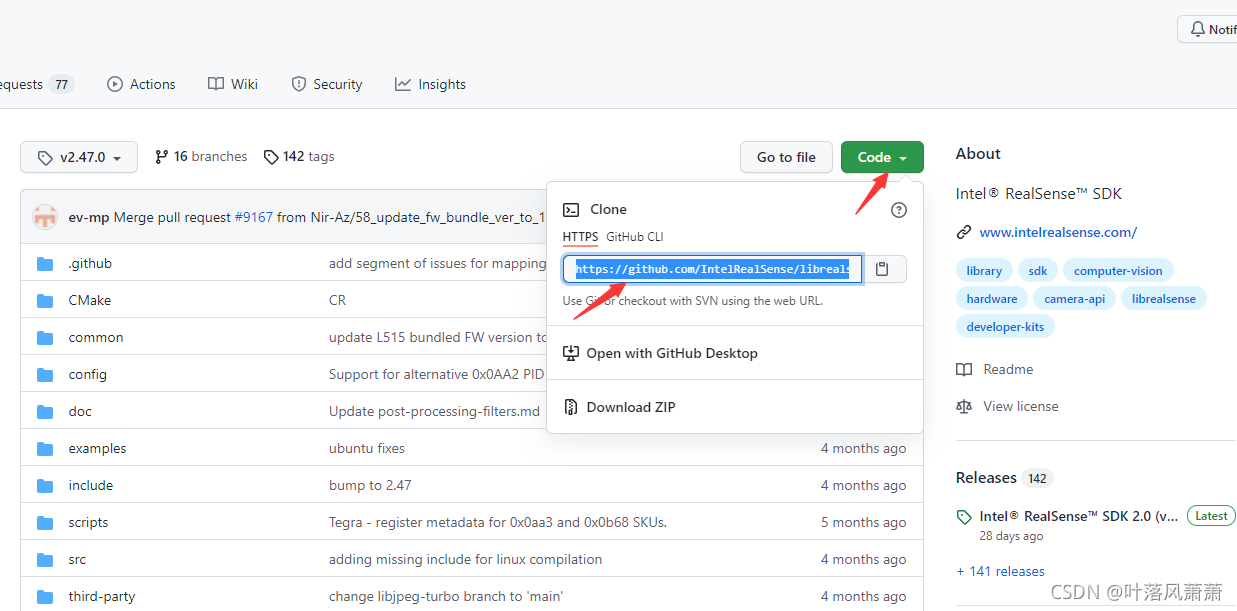Open the scripts folder
Image resolution: width=1237 pixels, height=611 pixels.
[89, 522]
